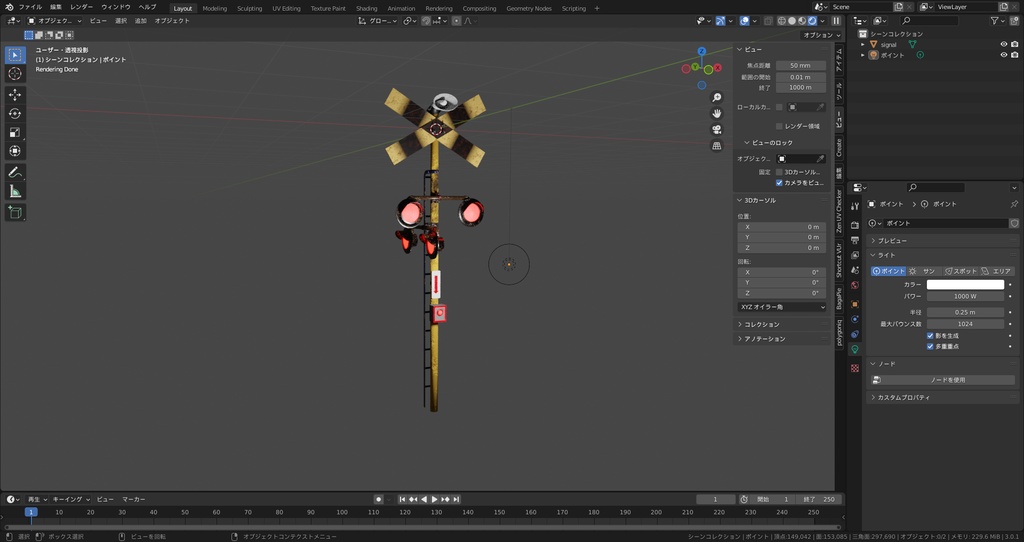Select the スポット light type
Viewport: 1024px width, 542px height.
click(x=961, y=271)
